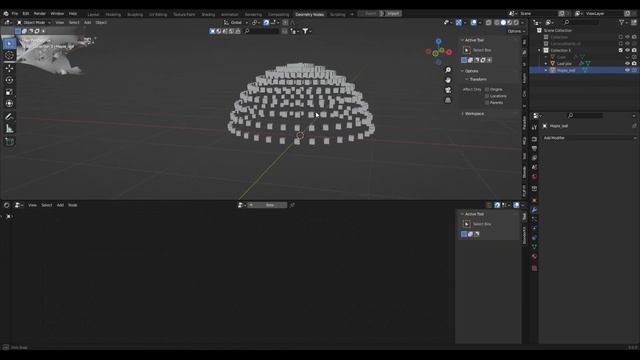Click the viewport funnel filter icon

(305, 31)
